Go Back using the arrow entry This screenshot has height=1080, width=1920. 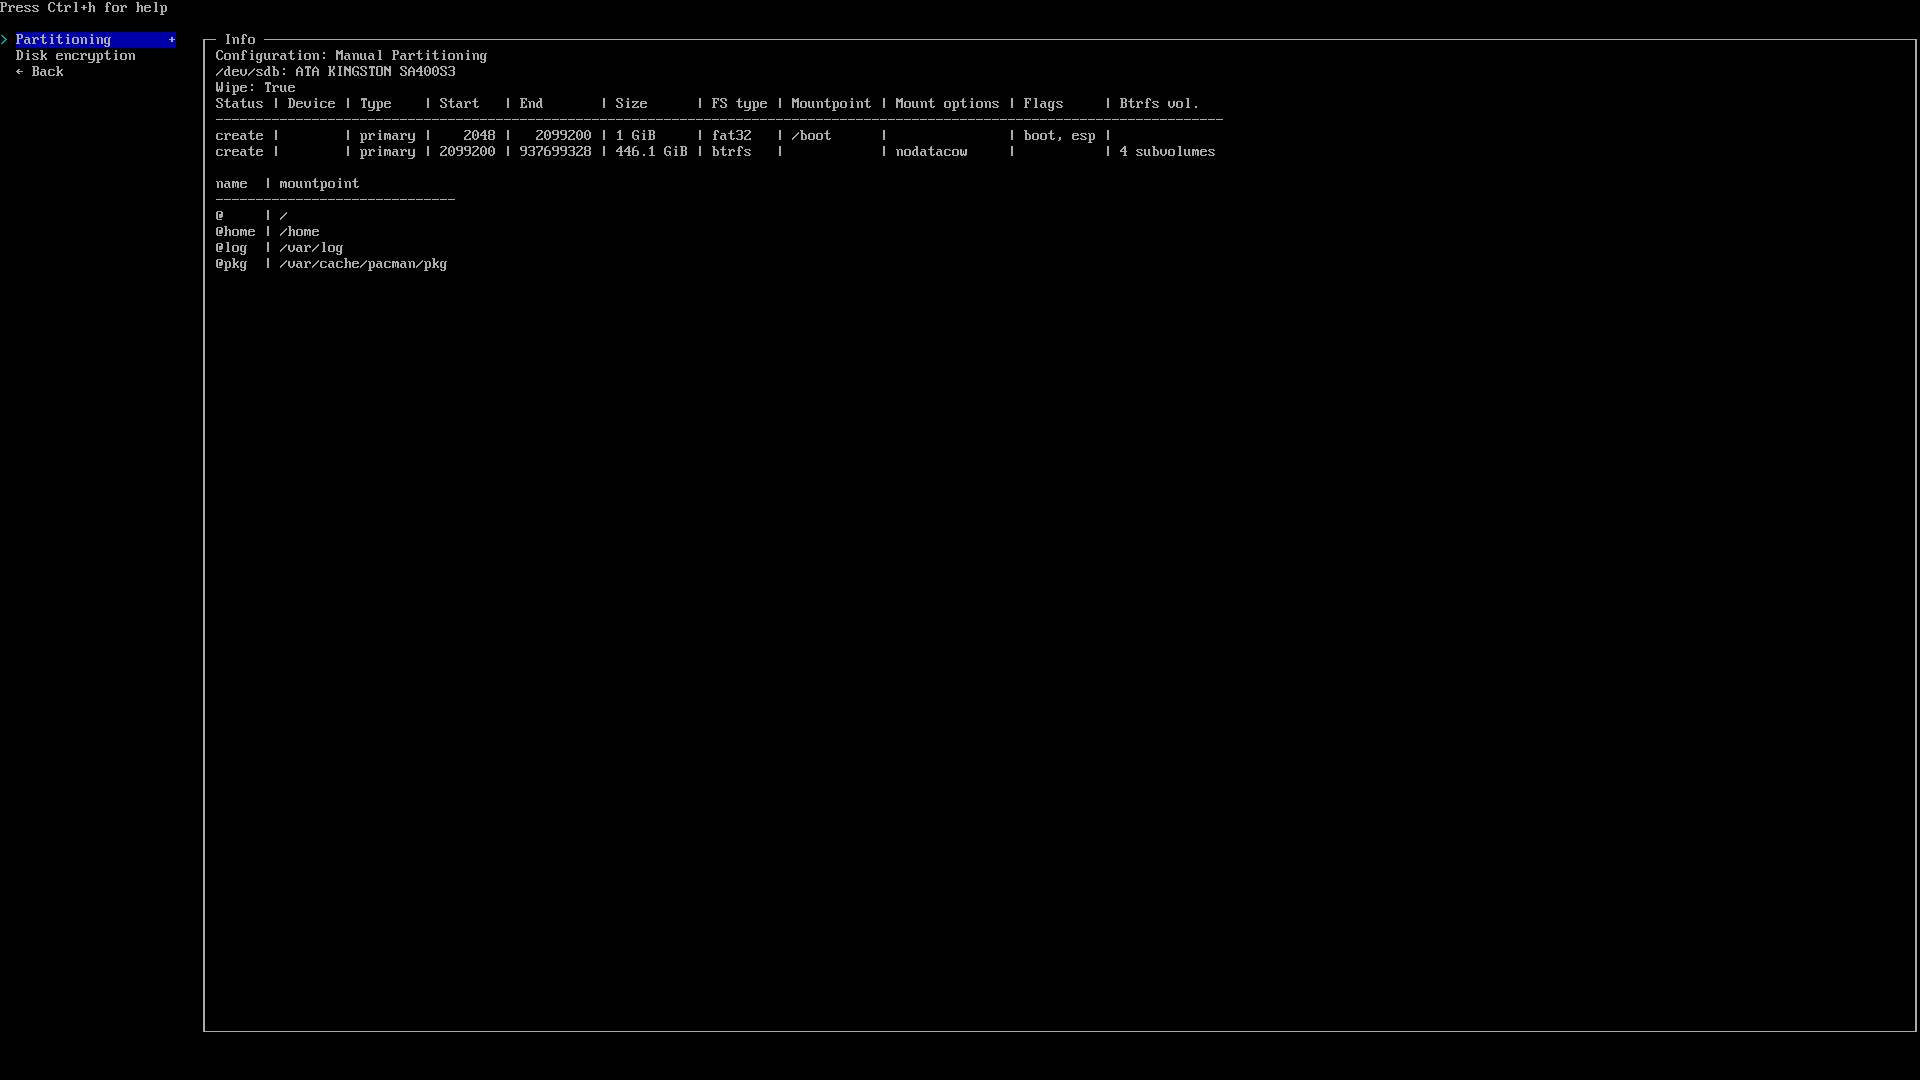click(x=47, y=72)
